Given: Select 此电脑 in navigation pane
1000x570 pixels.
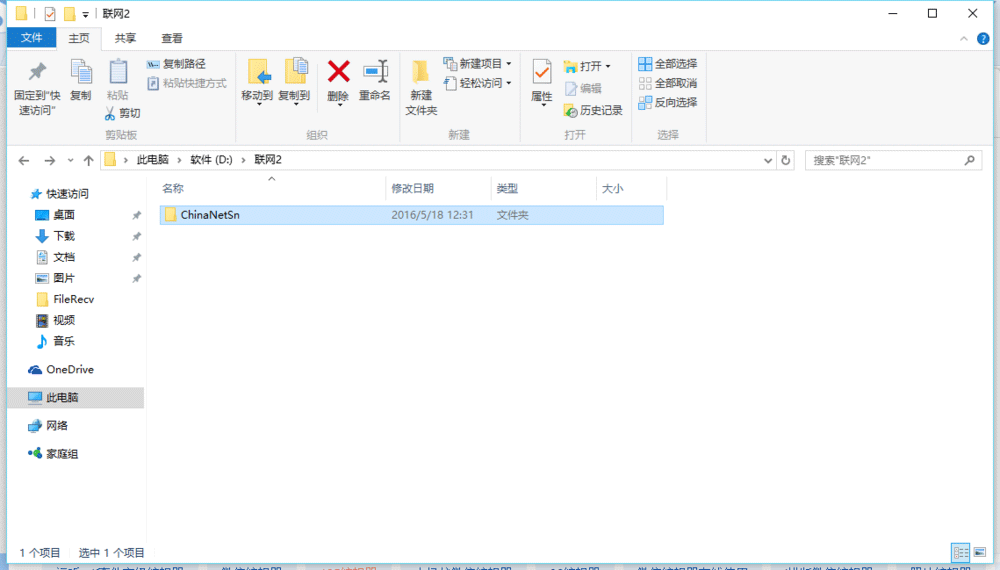Looking at the screenshot, I should point(75,397).
